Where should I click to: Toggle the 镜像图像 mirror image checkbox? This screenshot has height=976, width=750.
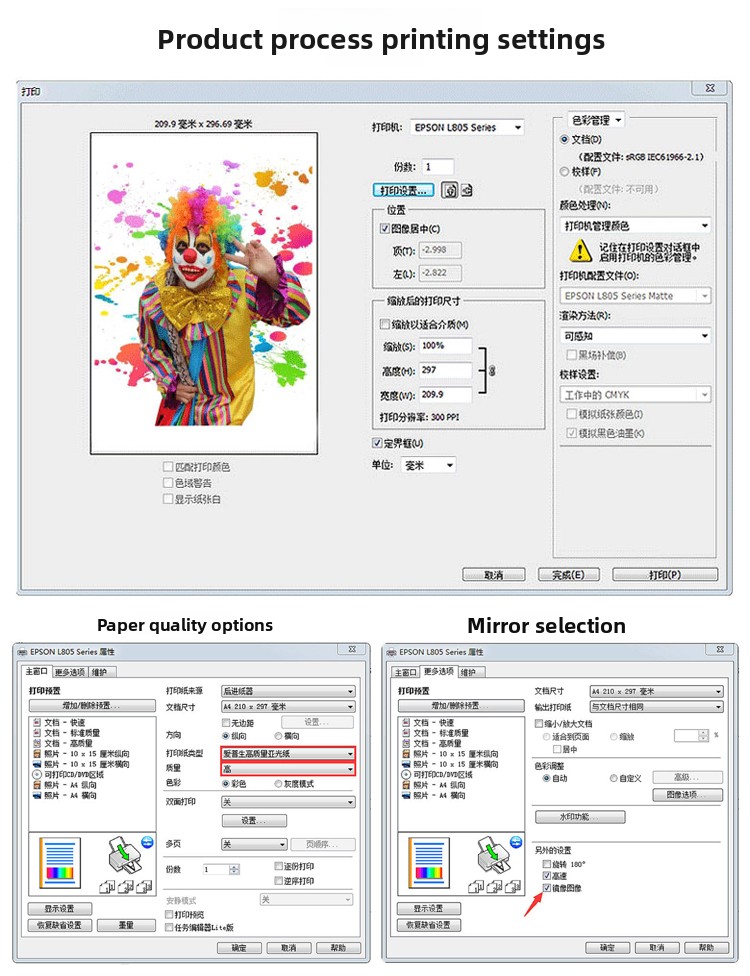[x=547, y=888]
